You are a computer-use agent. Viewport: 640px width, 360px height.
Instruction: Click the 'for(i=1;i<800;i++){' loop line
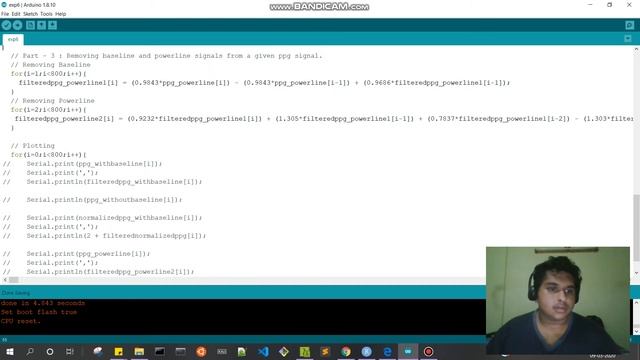49,73
